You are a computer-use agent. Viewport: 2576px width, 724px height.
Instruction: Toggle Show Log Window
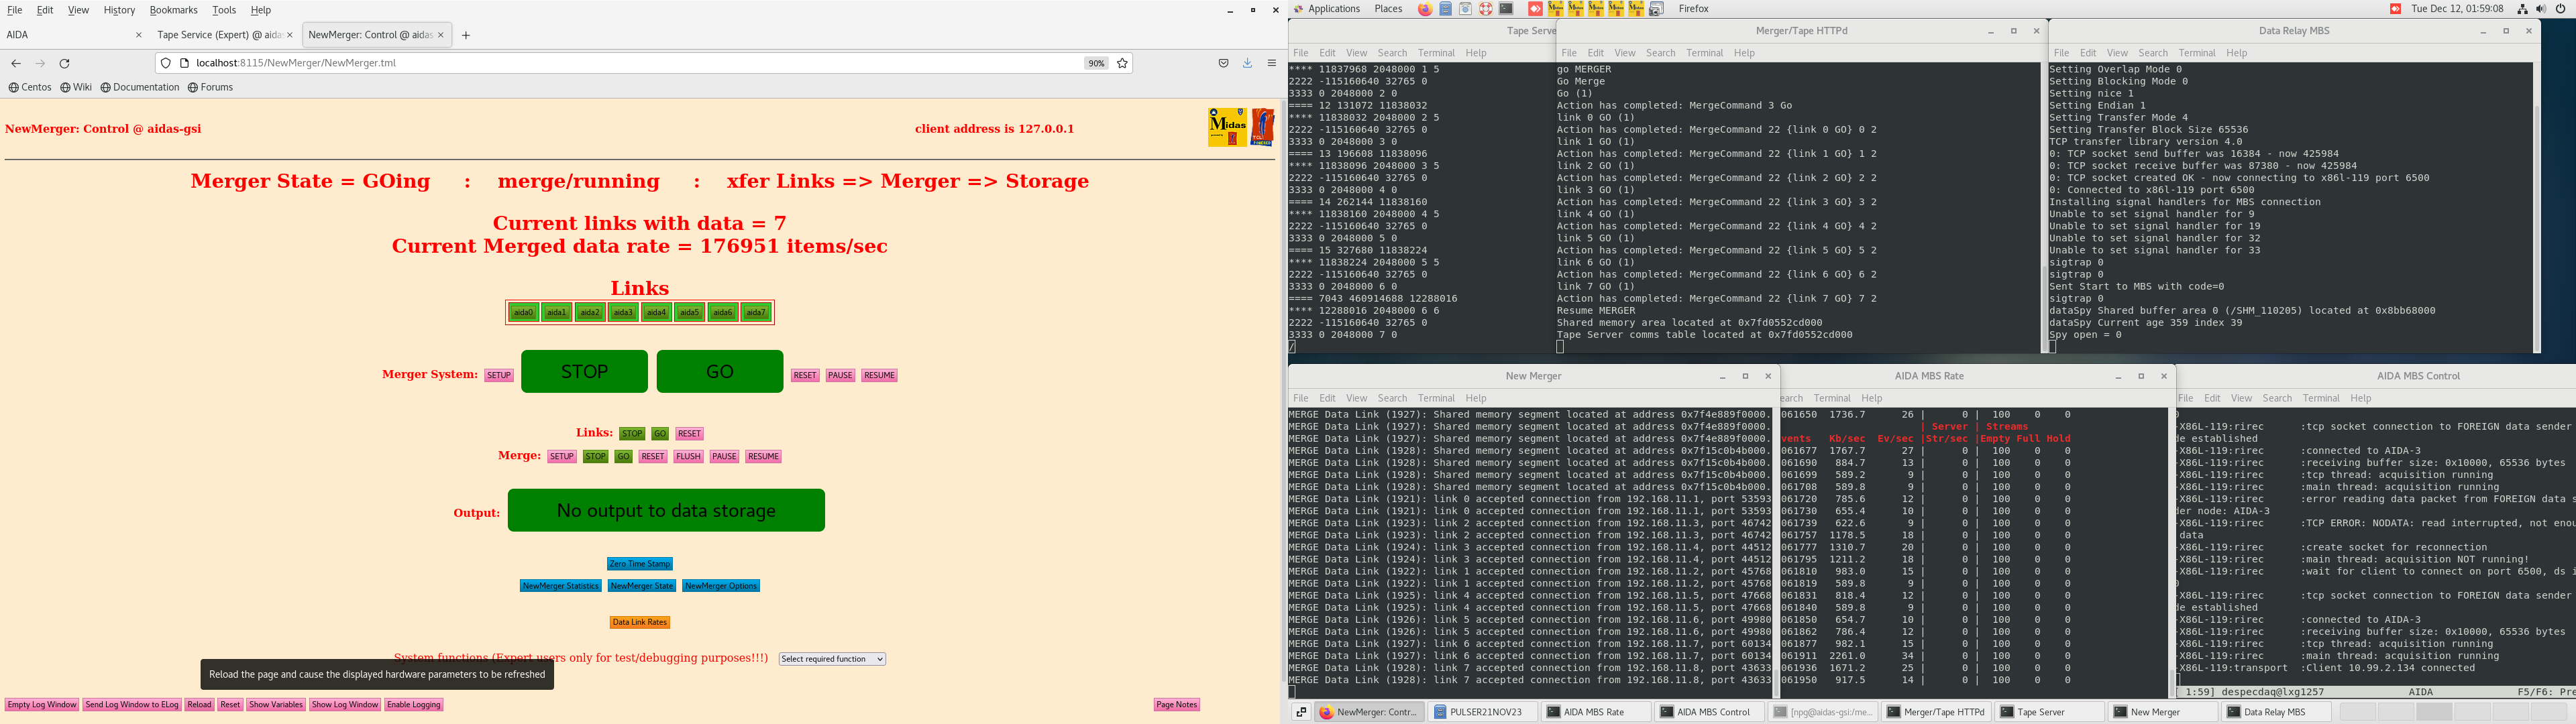point(345,705)
